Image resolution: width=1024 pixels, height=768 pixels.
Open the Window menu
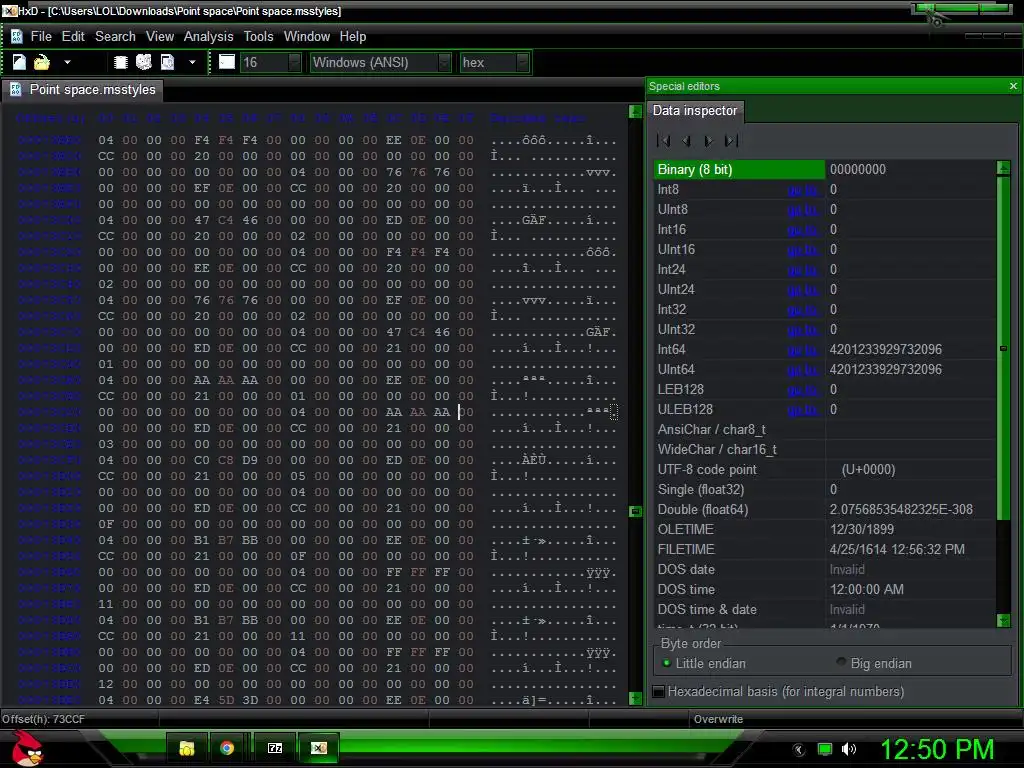307,37
